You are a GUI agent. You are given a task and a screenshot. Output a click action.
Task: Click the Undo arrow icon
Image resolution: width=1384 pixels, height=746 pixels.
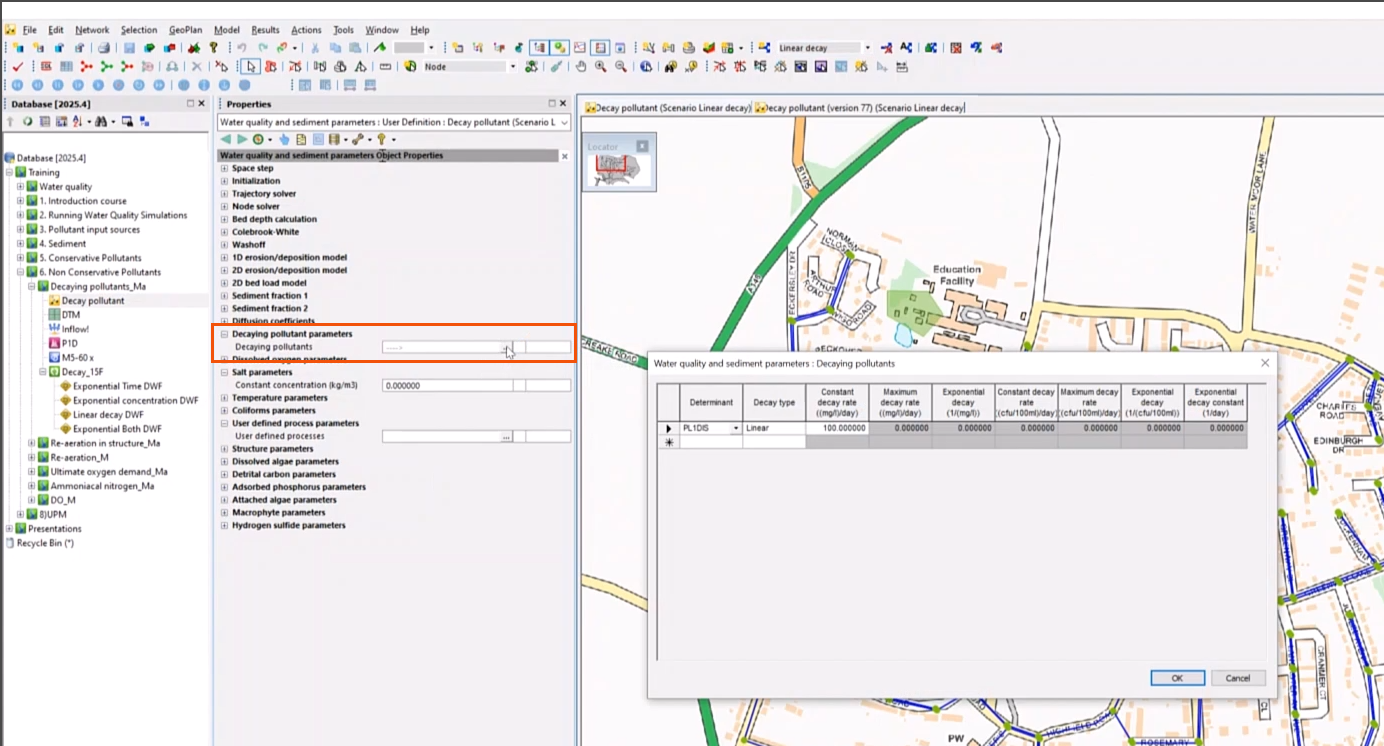coord(243,47)
